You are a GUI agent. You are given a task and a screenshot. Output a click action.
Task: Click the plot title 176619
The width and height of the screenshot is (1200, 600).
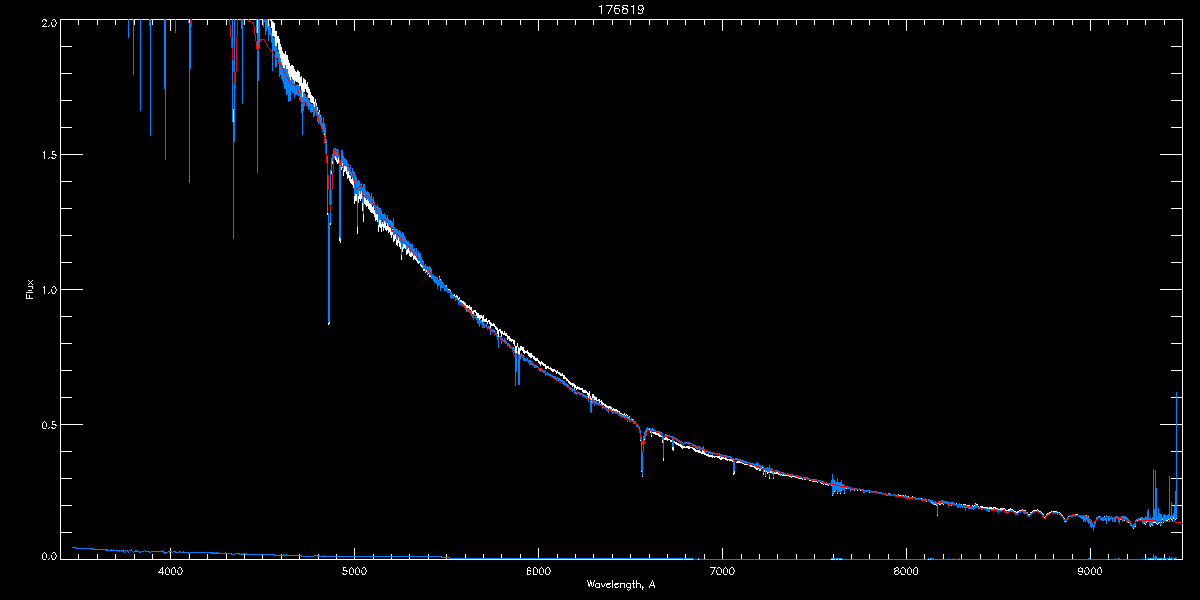621,10
